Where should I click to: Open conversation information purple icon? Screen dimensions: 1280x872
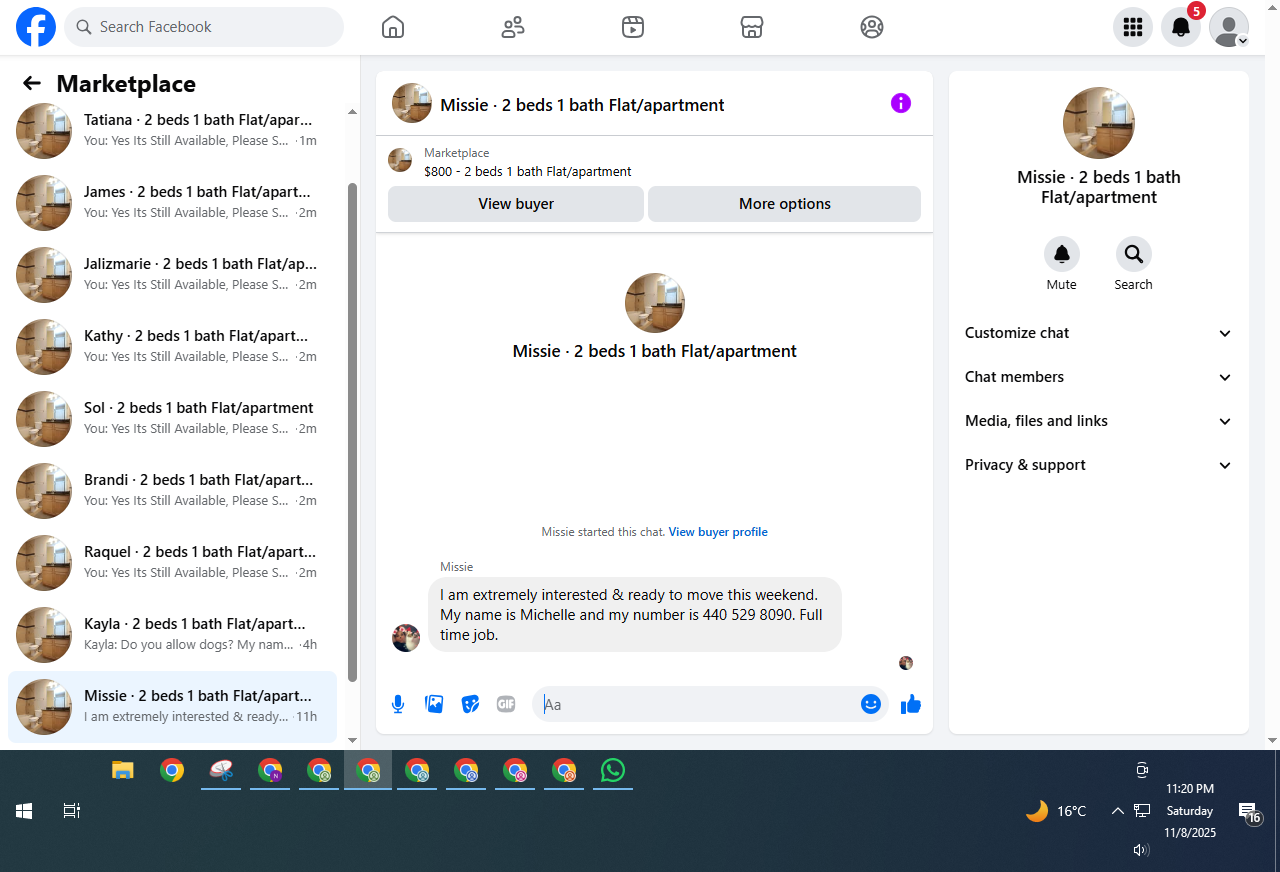click(x=901, y=103)
